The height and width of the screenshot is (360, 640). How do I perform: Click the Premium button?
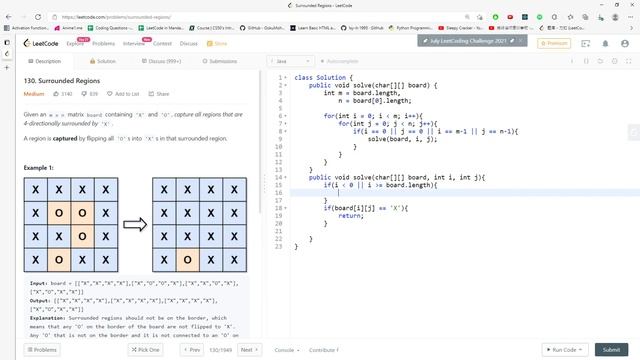554,43
